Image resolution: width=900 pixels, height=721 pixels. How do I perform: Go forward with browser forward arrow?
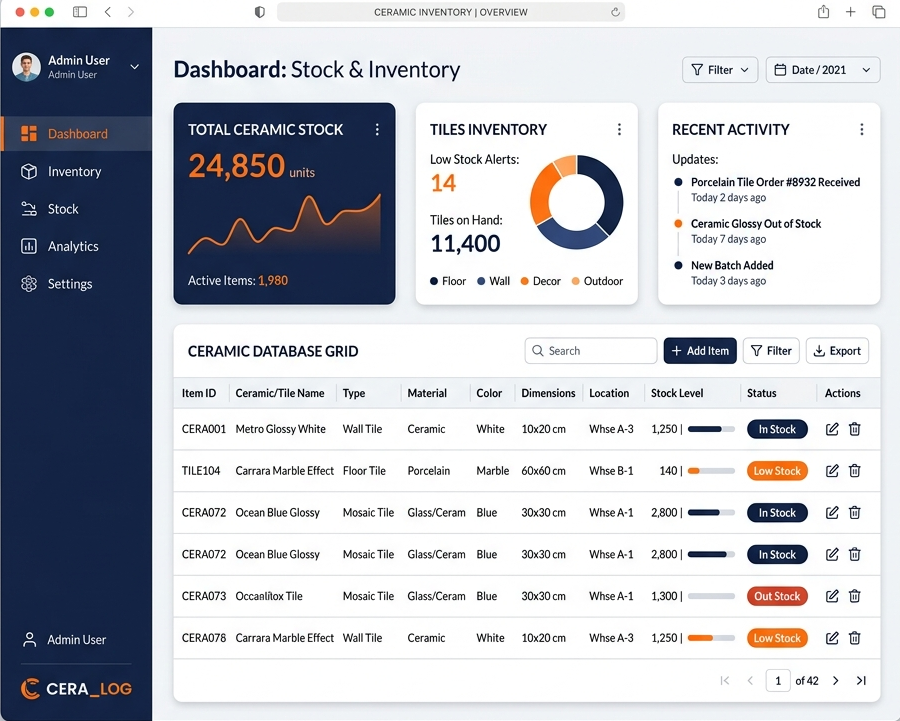click(x=131, y=11)
